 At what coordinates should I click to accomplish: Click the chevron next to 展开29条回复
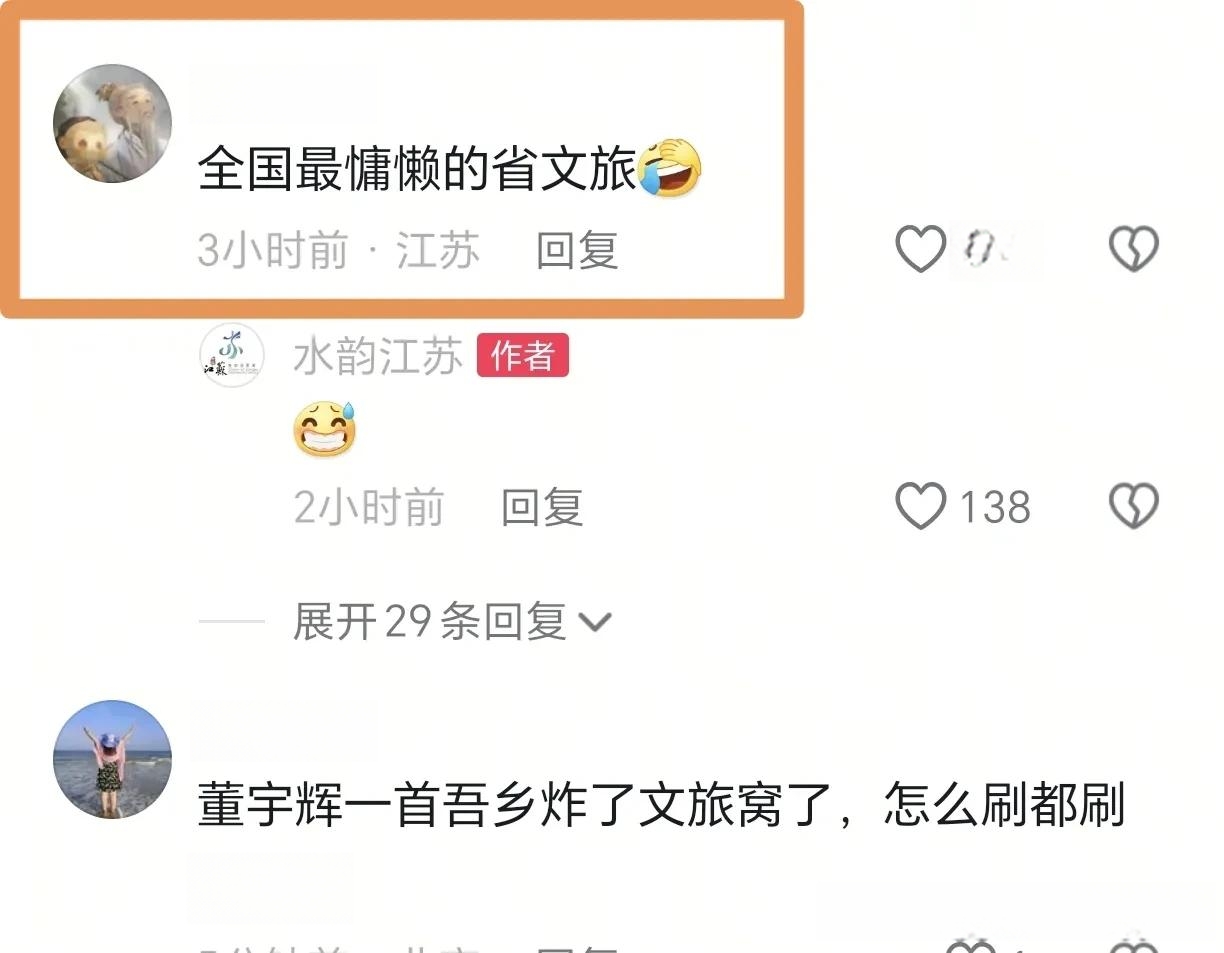tap(596, 623)
